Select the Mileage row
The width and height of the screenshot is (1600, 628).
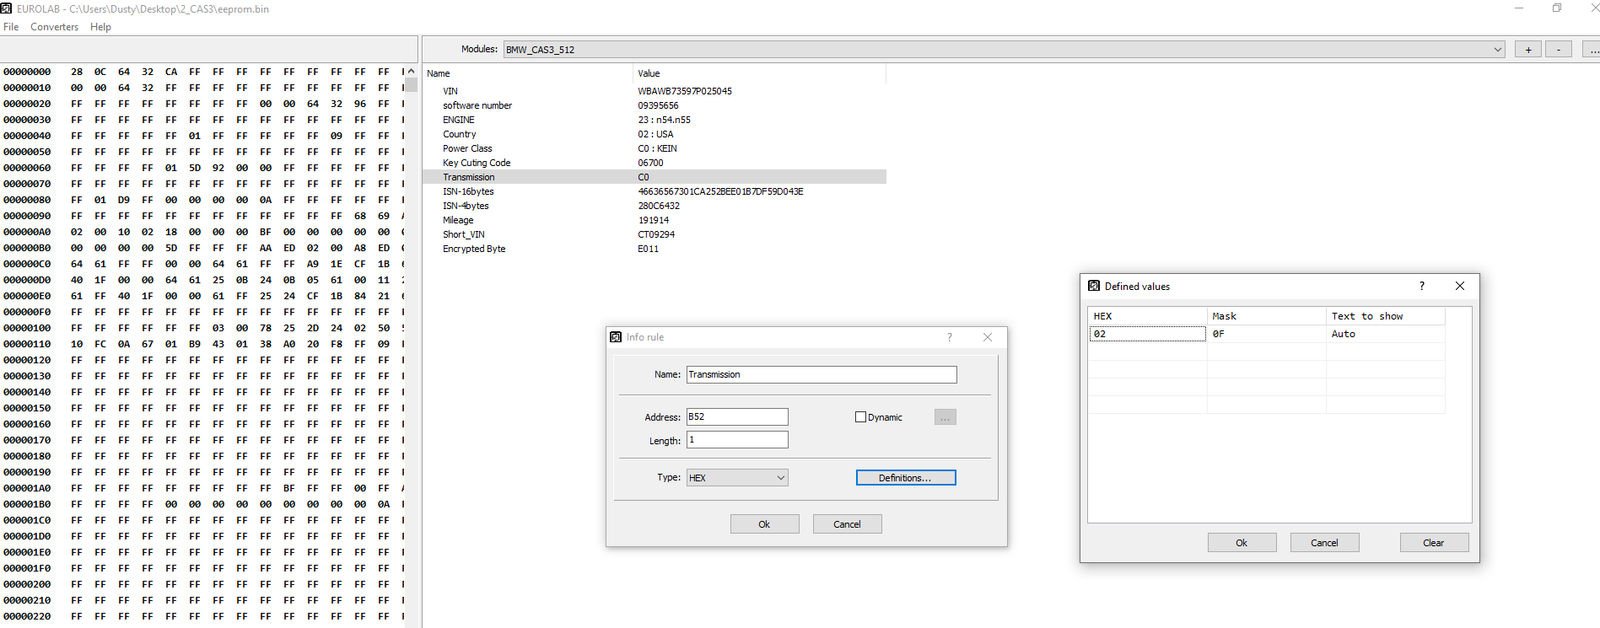[x=656, y=220]
